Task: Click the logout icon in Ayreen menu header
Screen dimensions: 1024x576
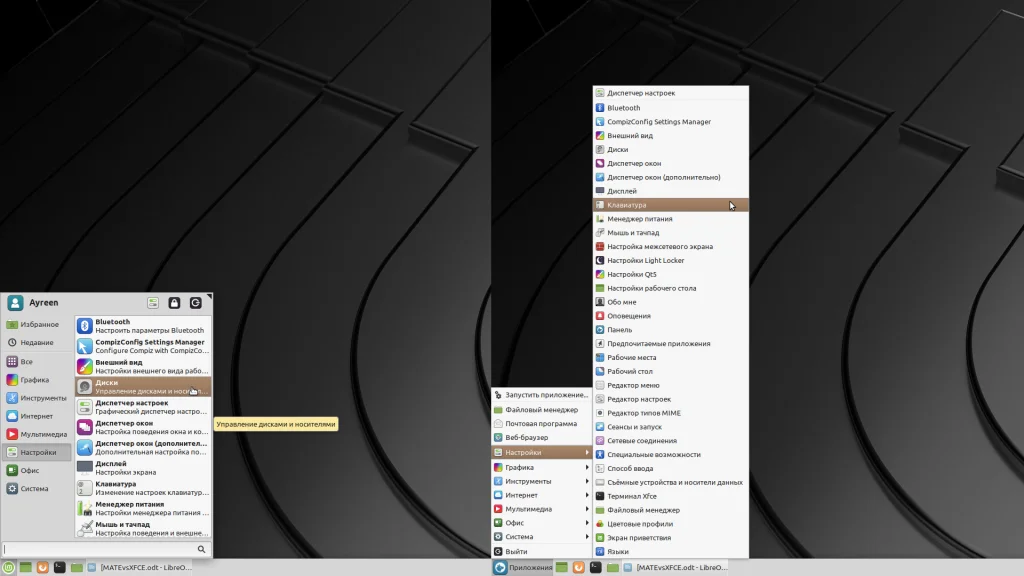Action: coord(195,303)
